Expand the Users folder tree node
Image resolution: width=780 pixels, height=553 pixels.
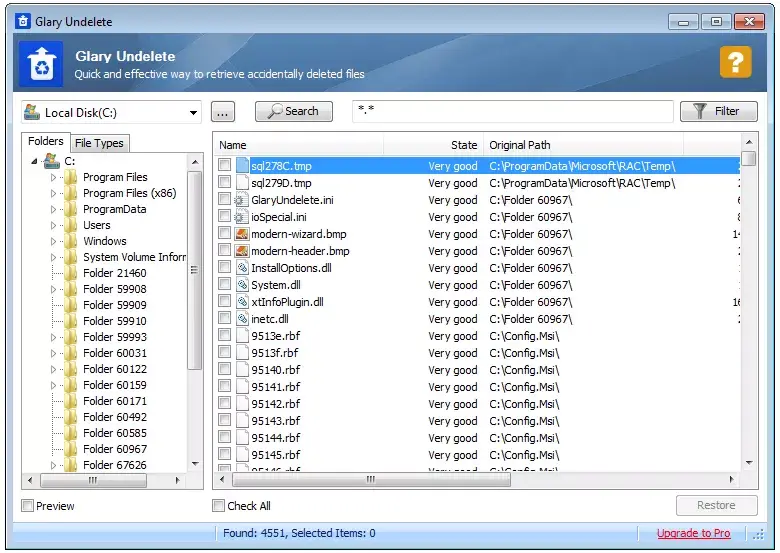[54, 225]
